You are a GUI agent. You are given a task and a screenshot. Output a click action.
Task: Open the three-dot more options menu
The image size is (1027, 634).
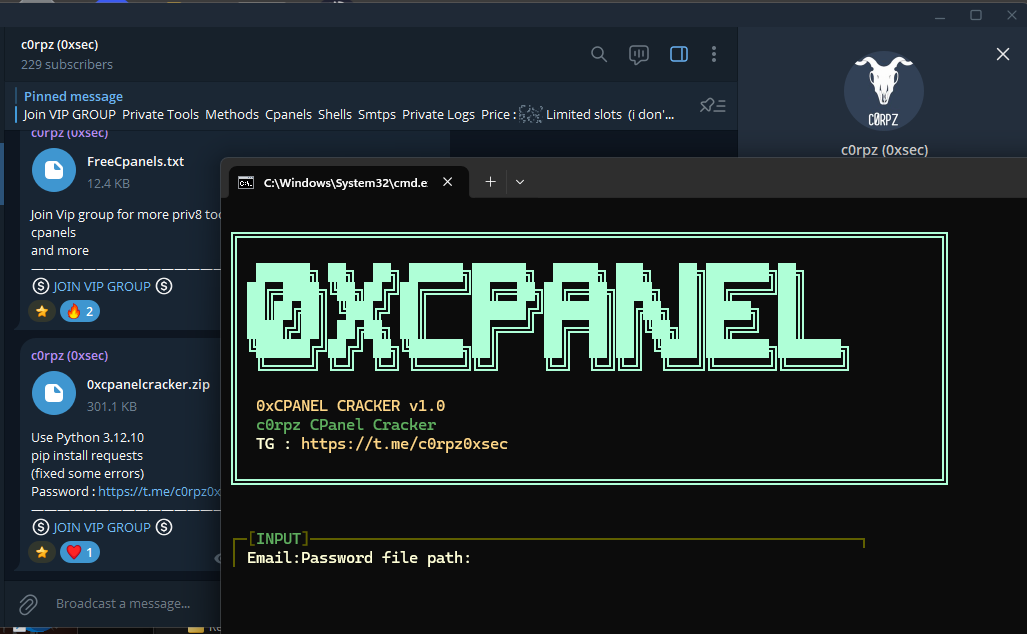tap(714, 54)
